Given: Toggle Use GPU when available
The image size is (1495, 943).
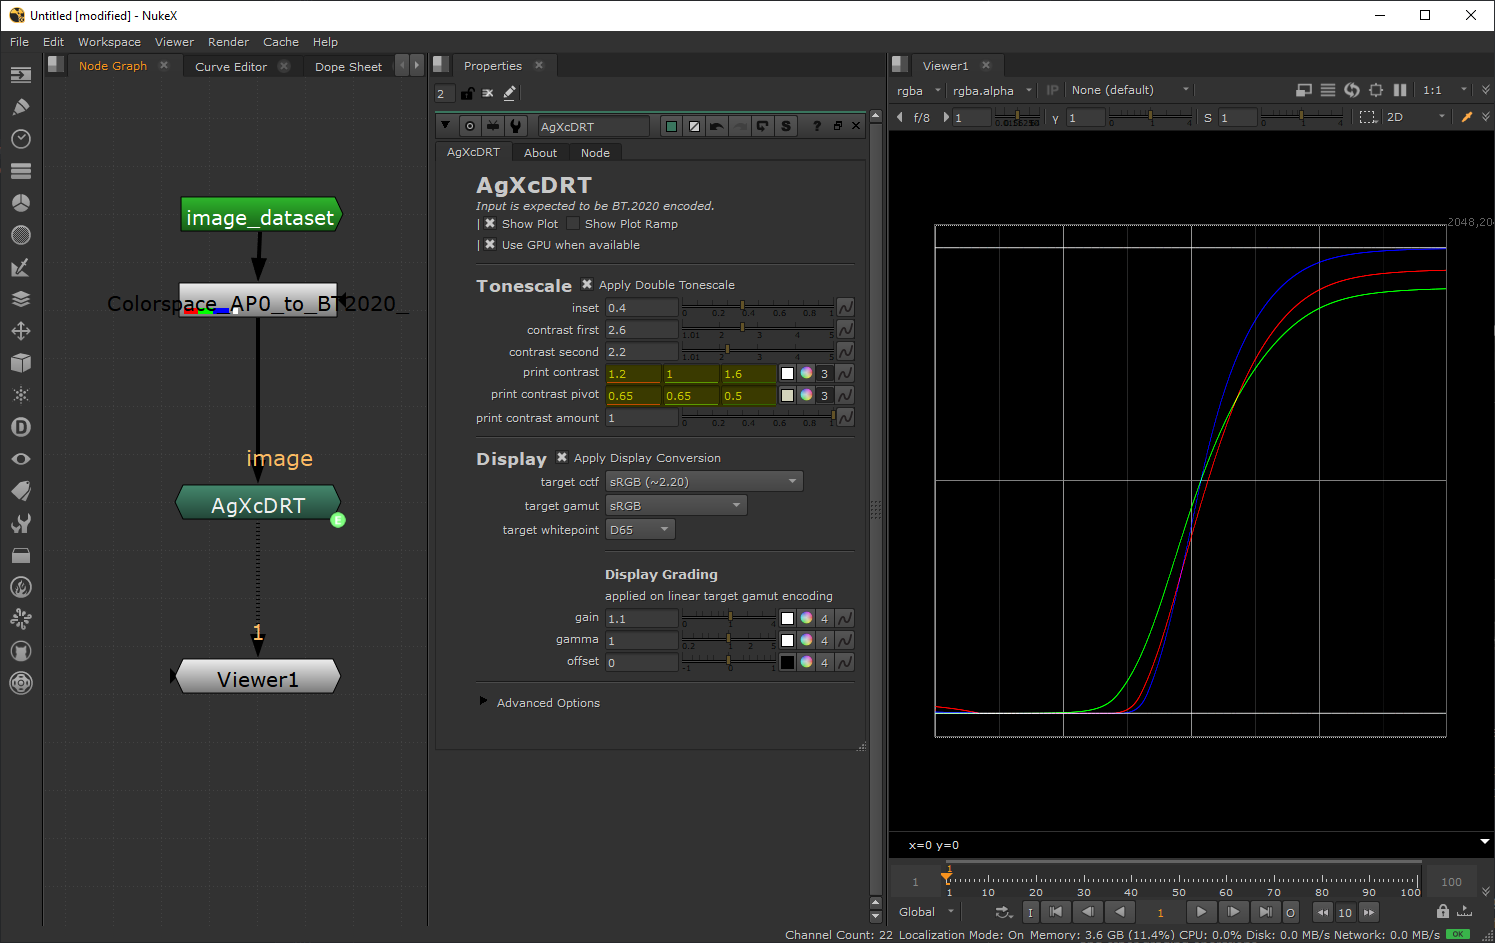Looking at the screenshot, I should [490, 245].
